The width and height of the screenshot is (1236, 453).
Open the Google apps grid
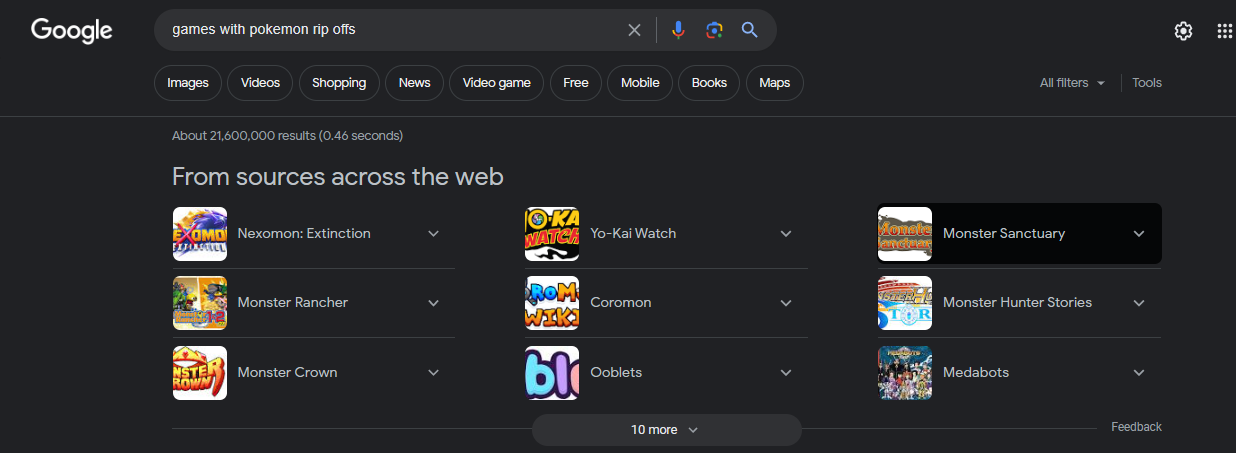coord(1225,31)
